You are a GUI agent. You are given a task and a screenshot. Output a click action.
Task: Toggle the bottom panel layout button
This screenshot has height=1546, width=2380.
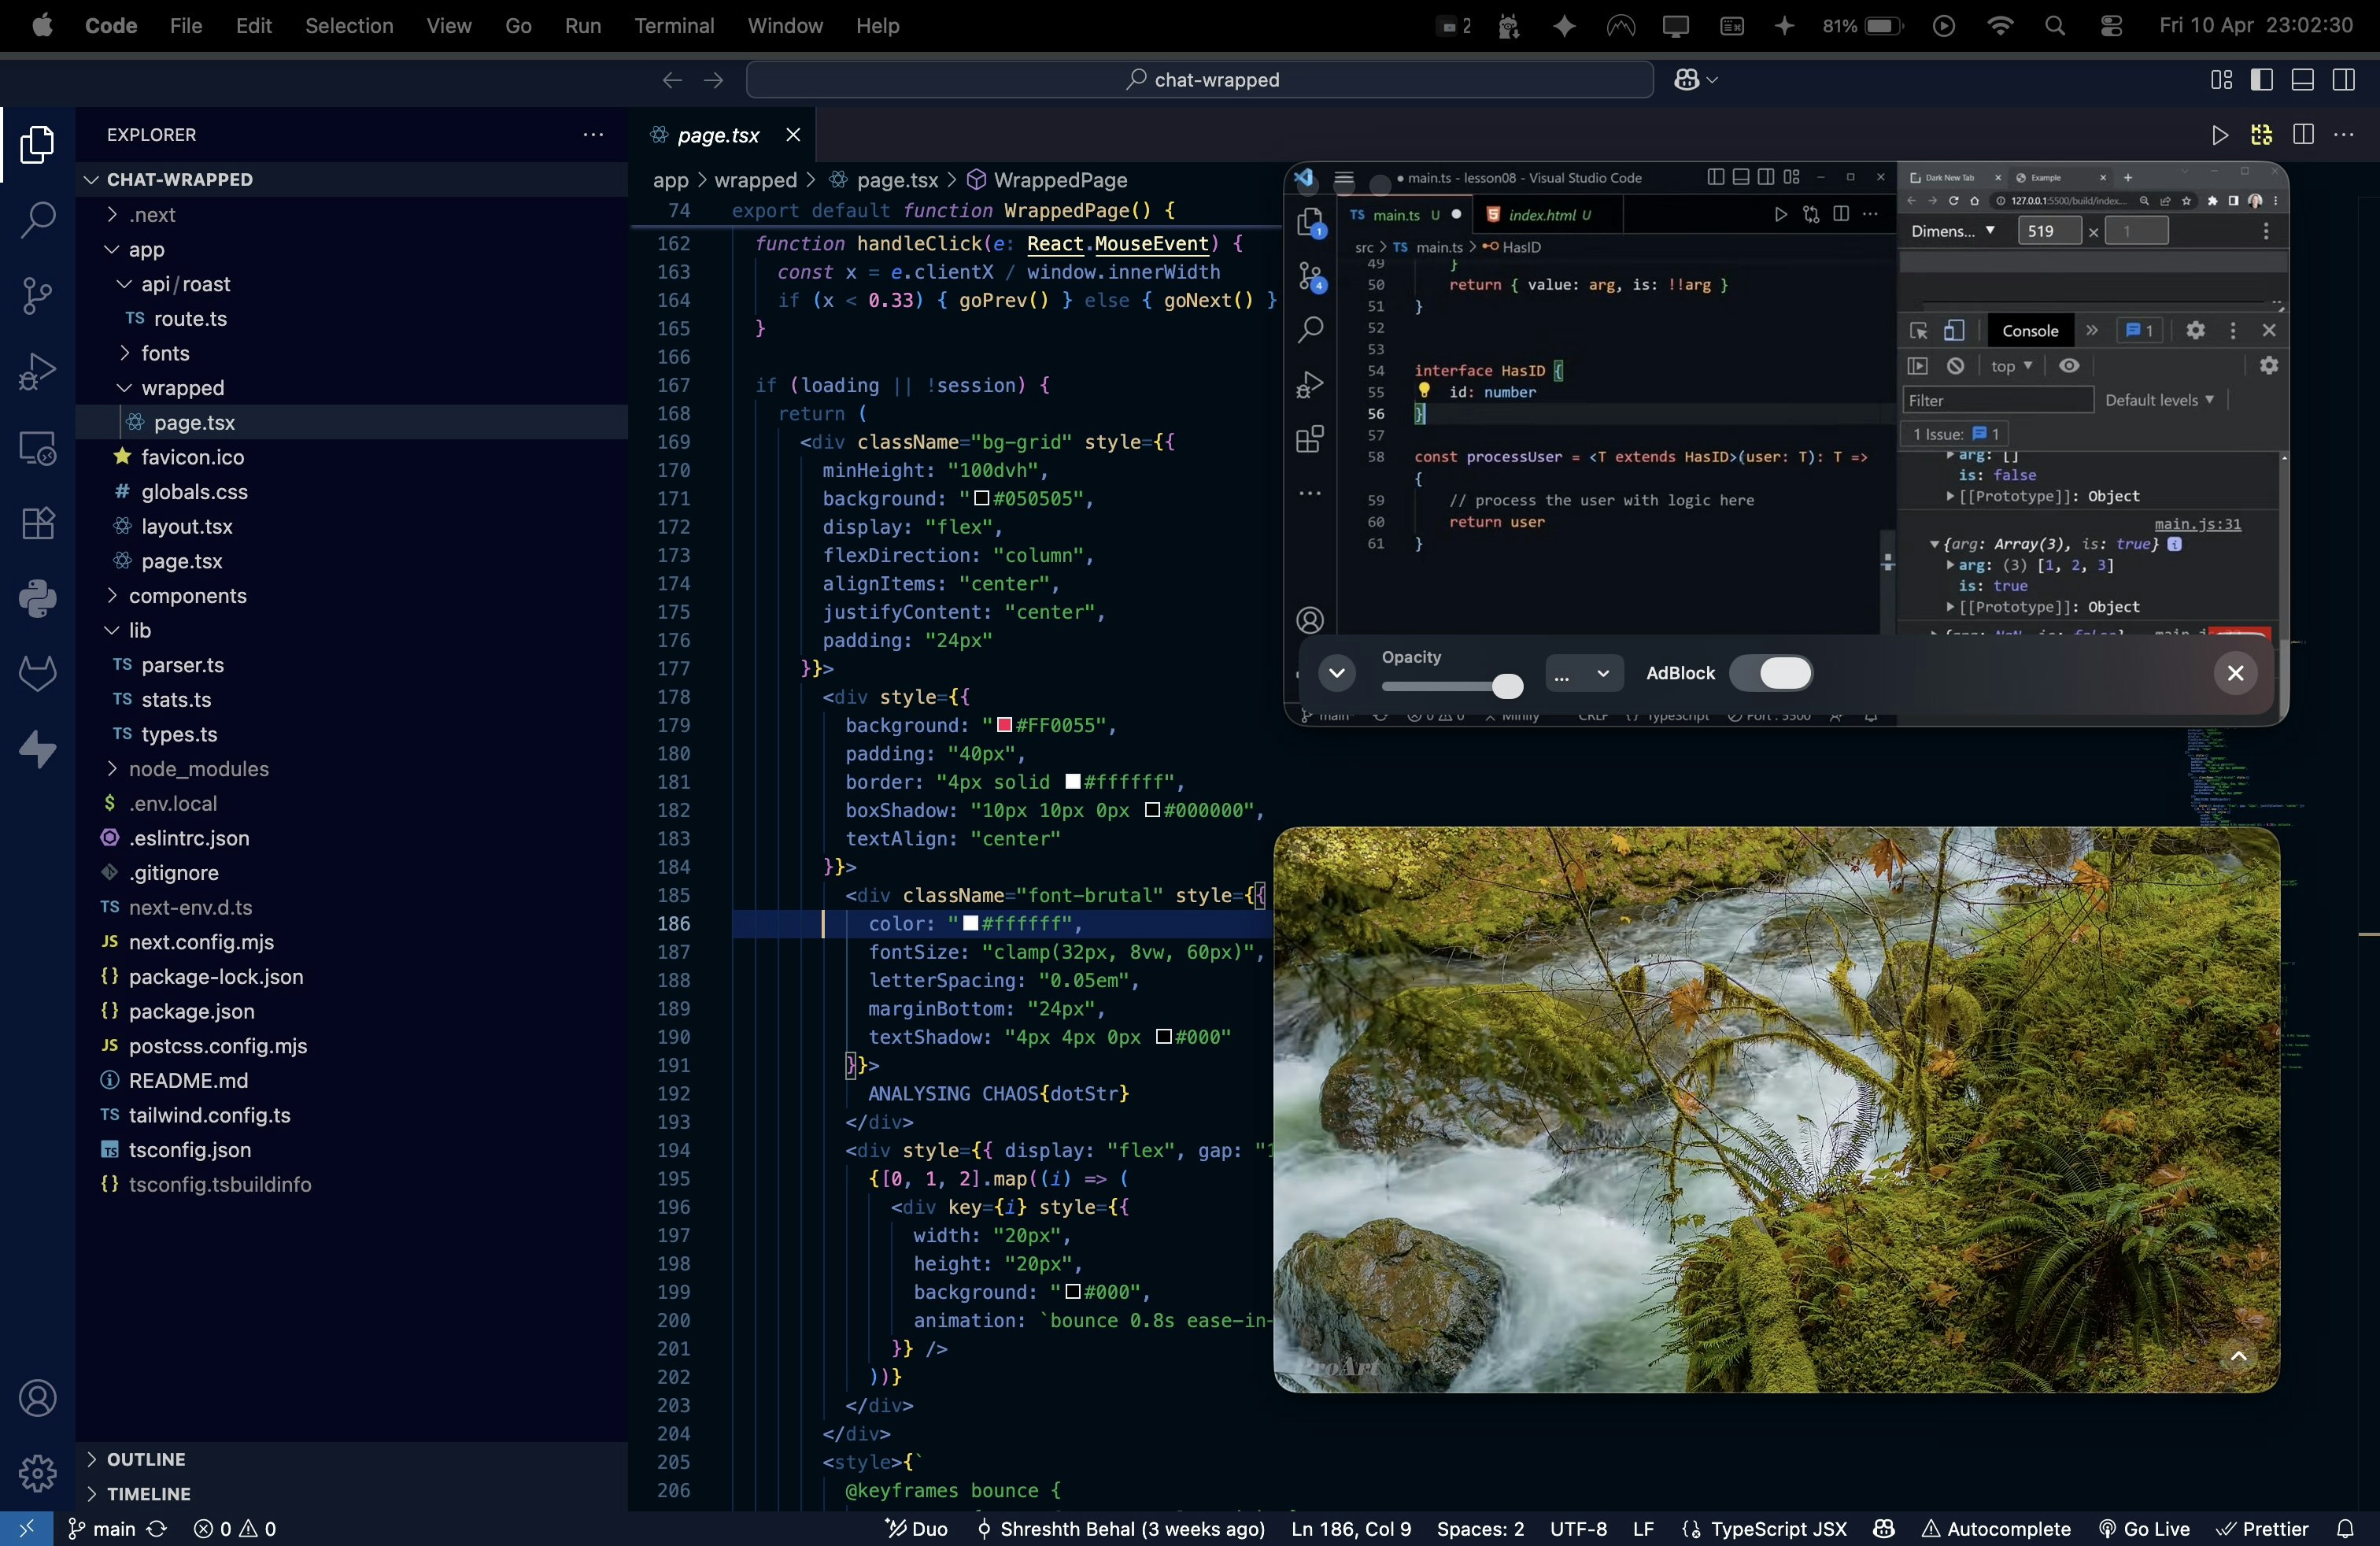(x=2302, y=80)
